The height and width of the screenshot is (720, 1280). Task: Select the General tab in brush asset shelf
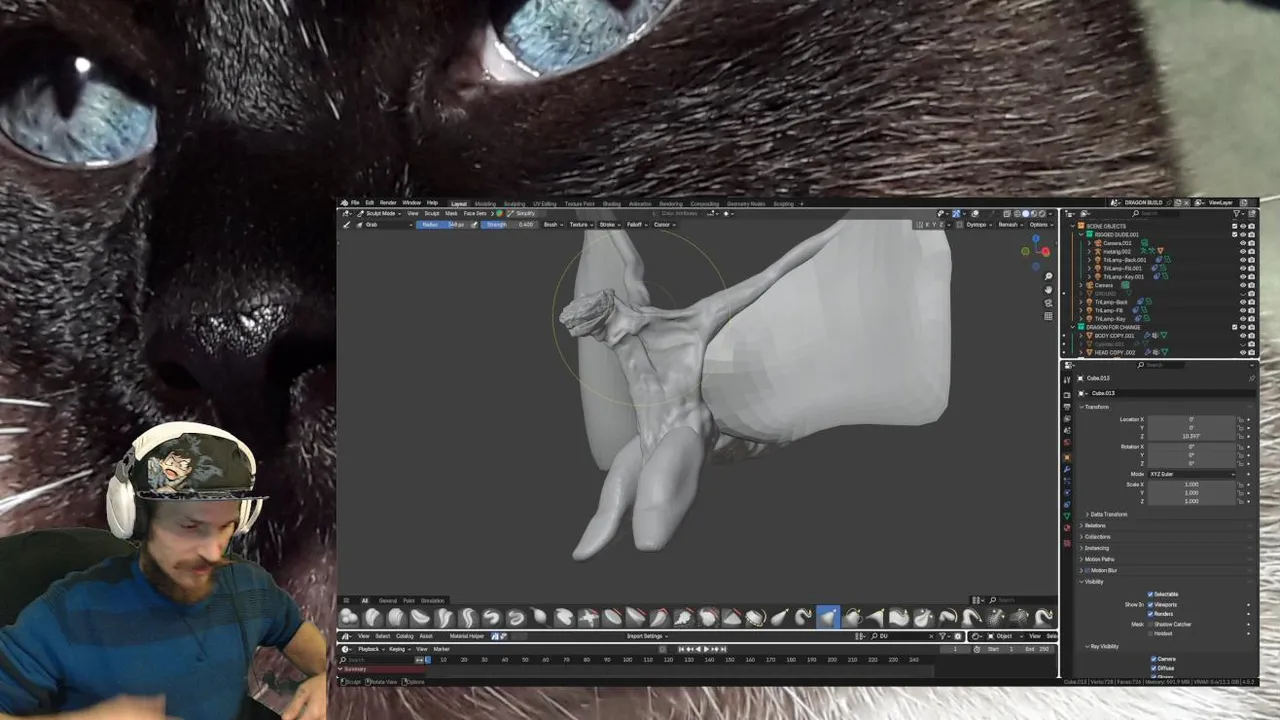coord(387,600)
